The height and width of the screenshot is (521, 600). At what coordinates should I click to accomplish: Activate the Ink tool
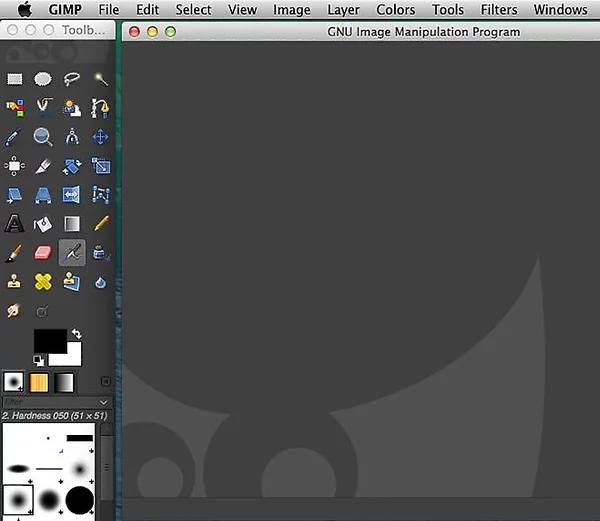101,253
